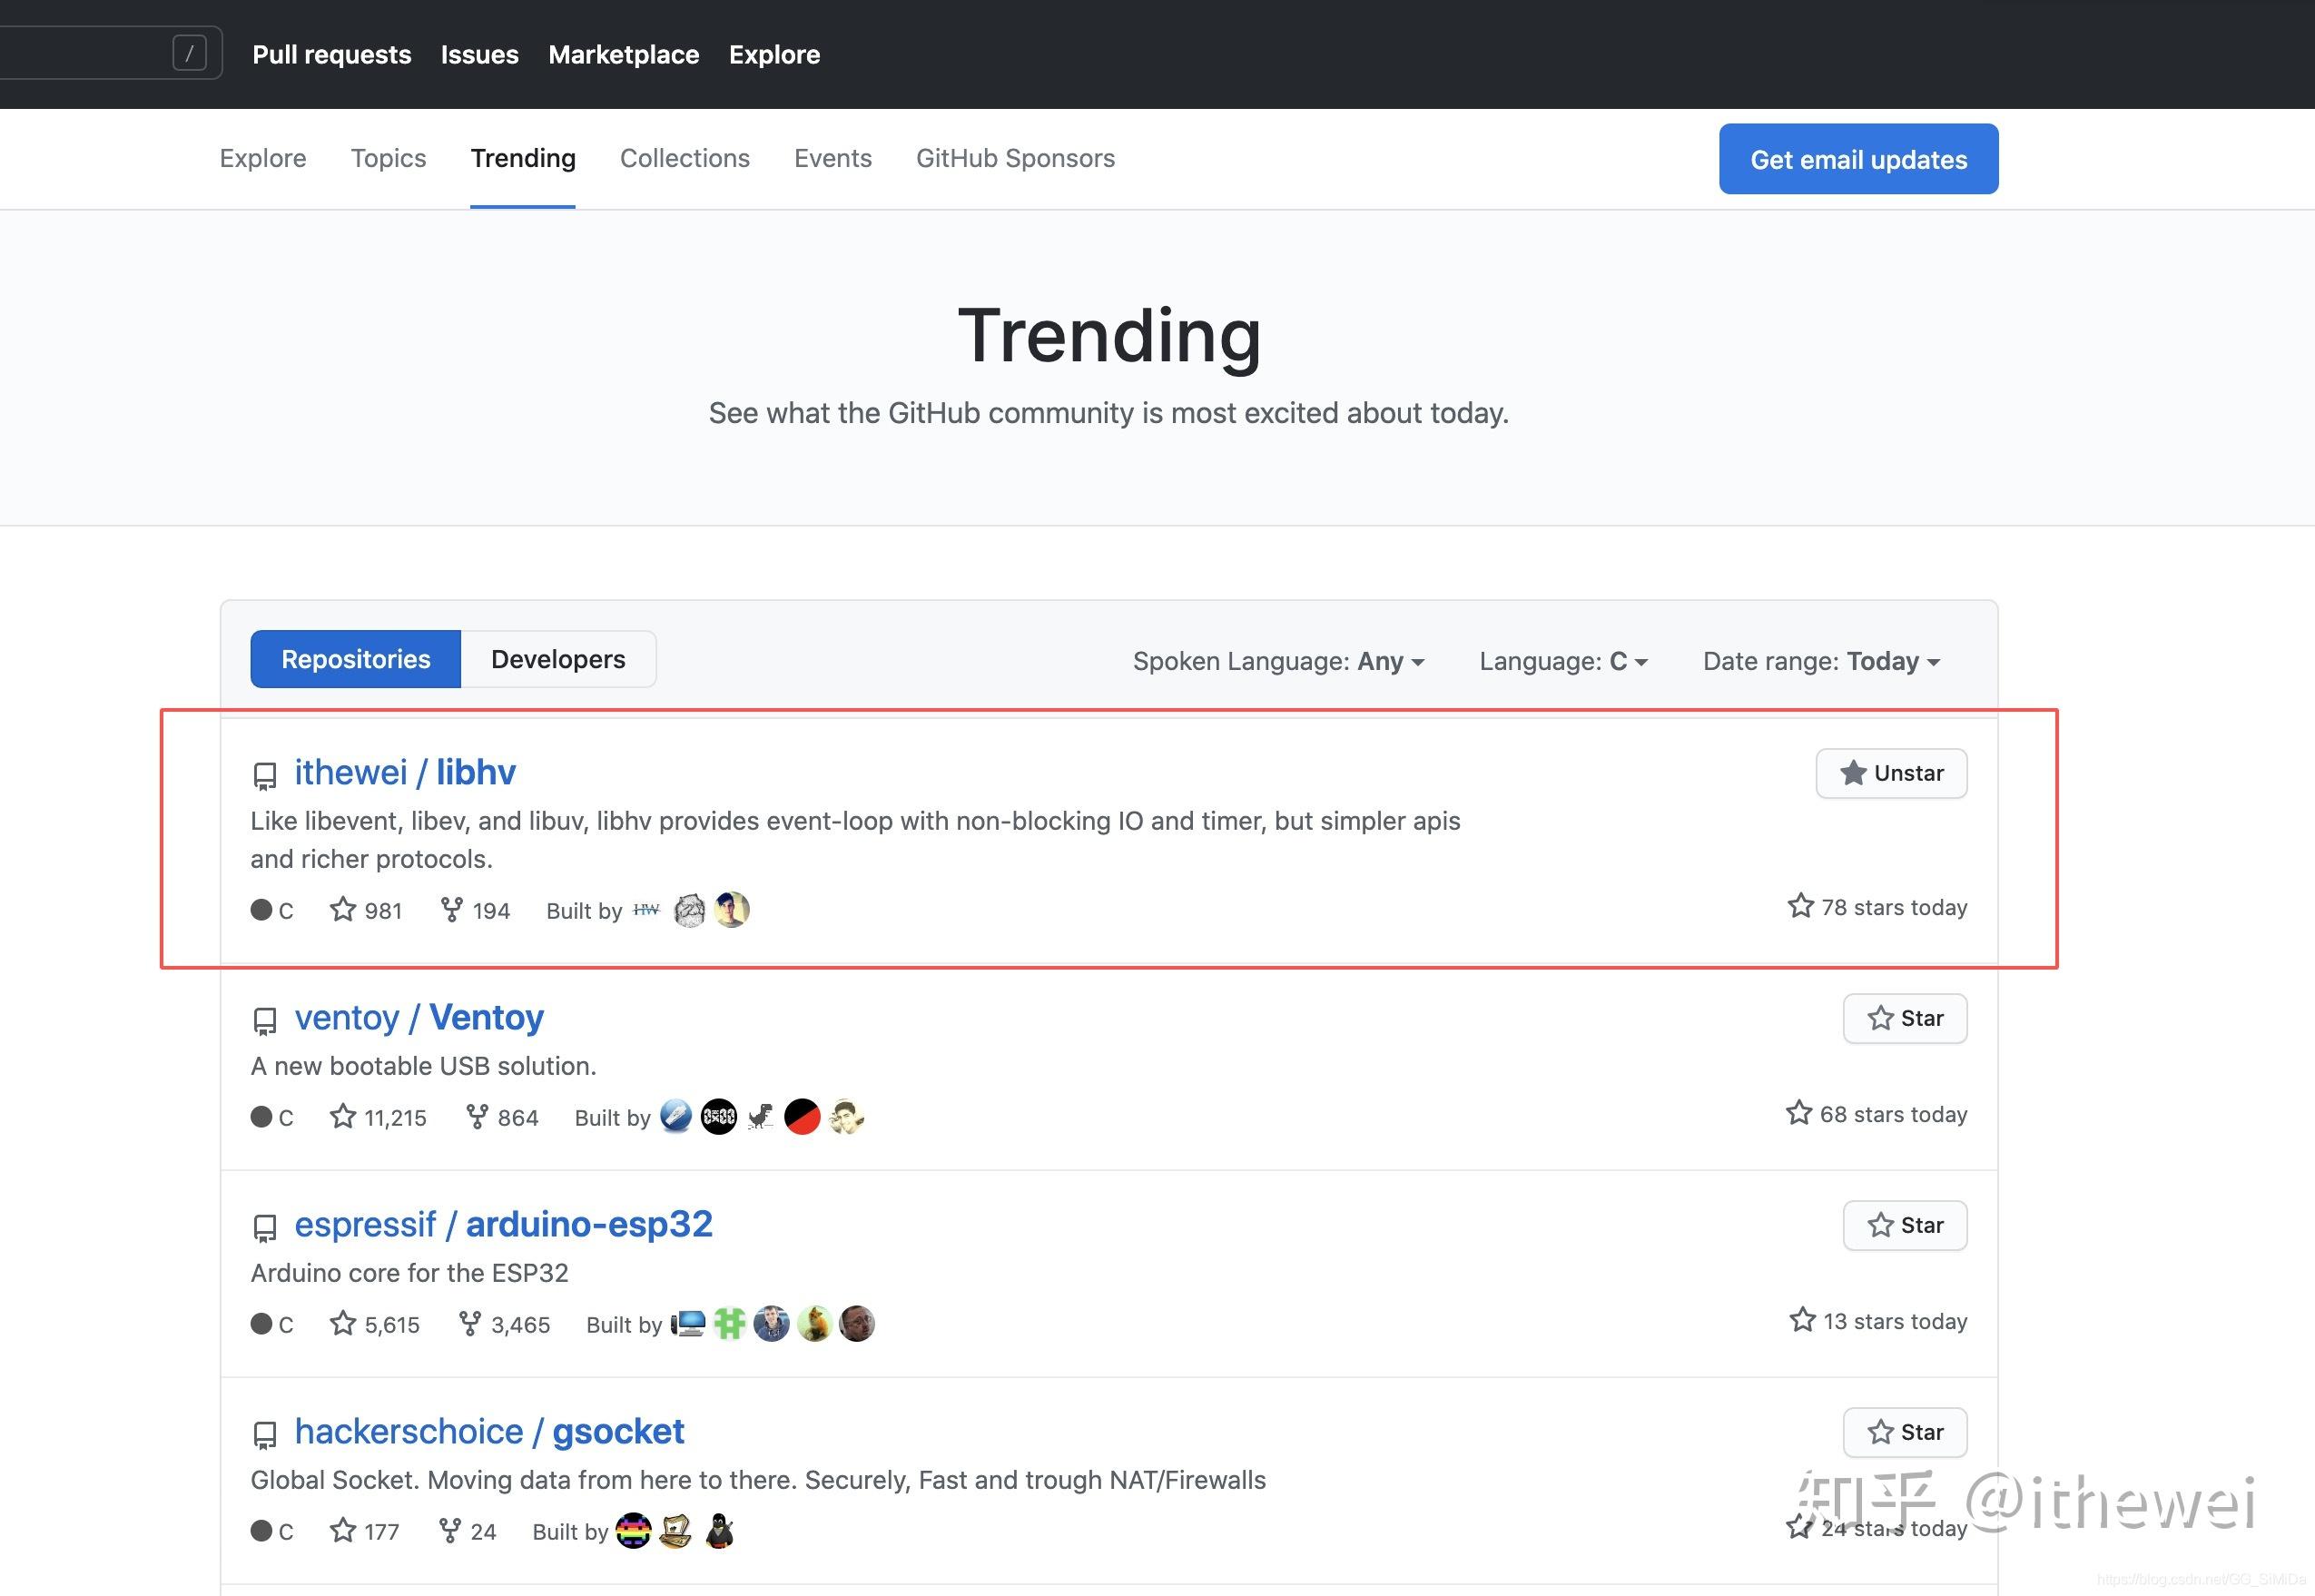Click the penguin avatar under gsocket builders
Screen dimensions: 2315x1596
click(719, 1531)
